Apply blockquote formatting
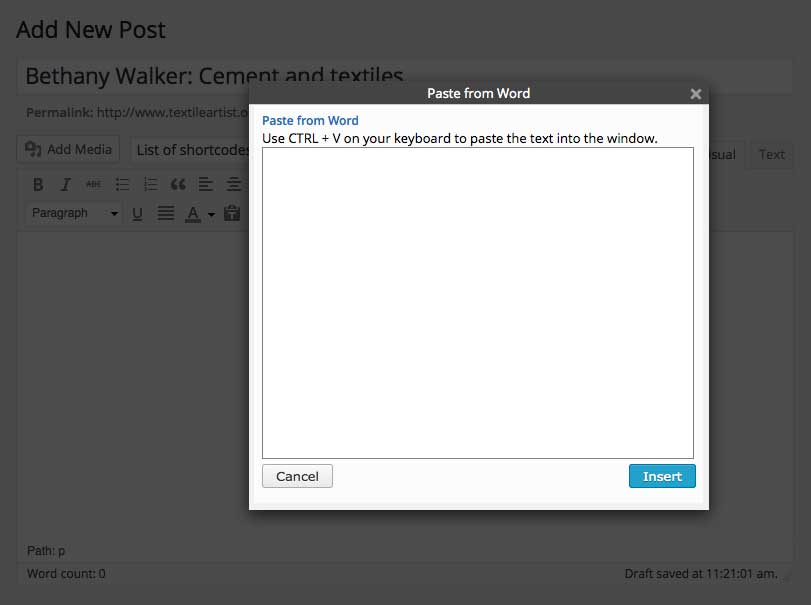The height and width of the screenshot is (605, 811). [178, 185]
